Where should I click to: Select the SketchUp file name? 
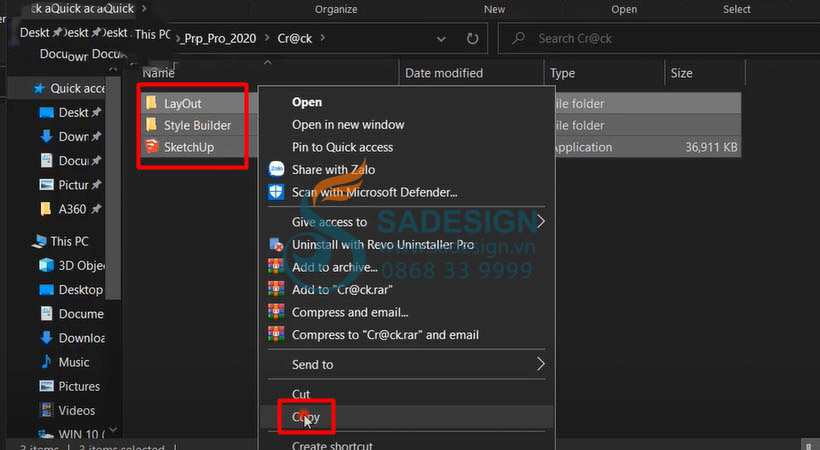pos(189,147)
